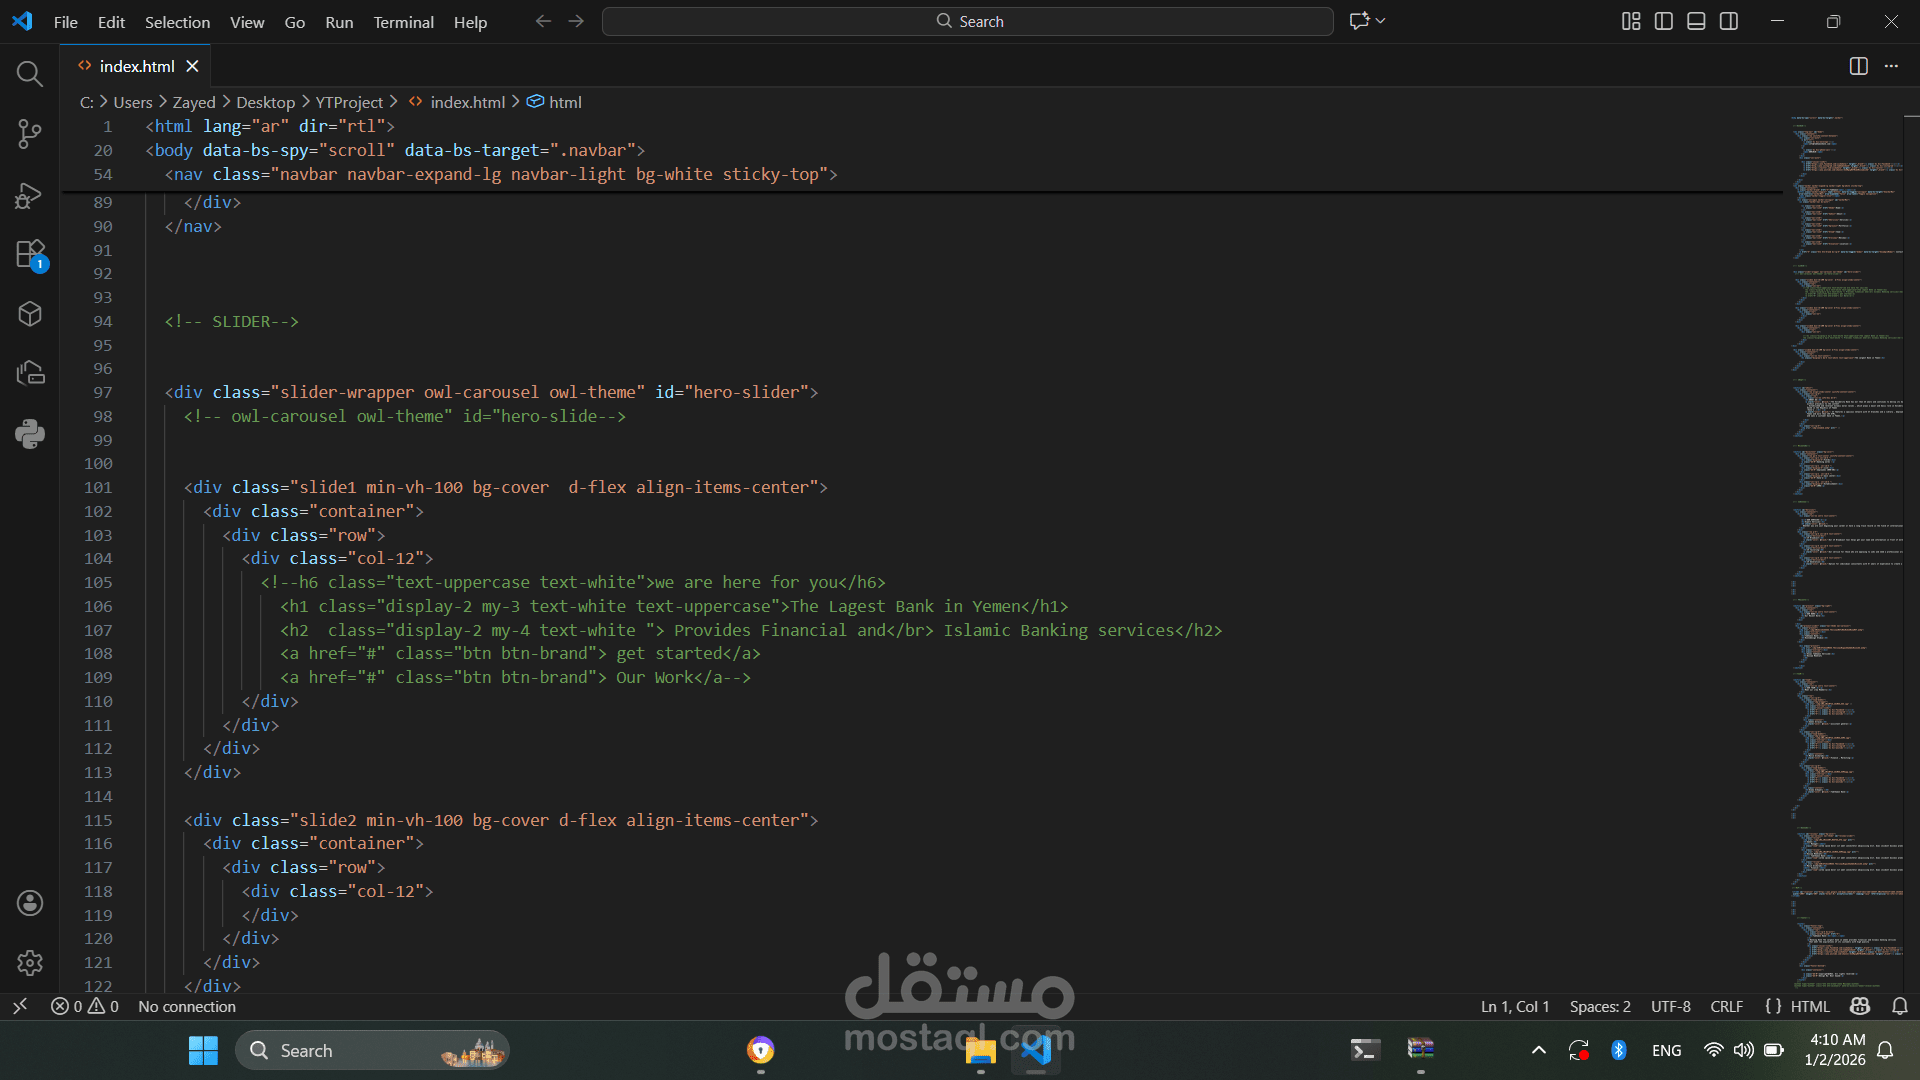Split the editor to the right
This screenshot has height=1080, width=1920.
1858,66
